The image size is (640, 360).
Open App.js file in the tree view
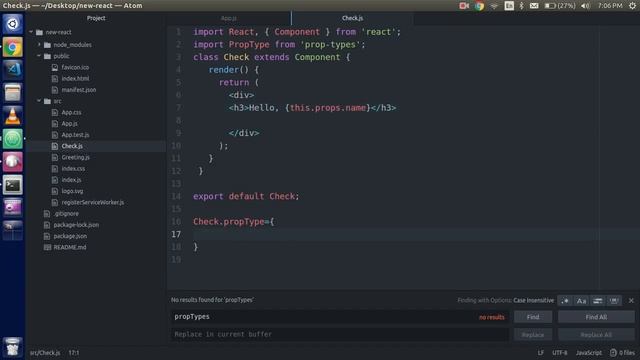coord(69,123)
